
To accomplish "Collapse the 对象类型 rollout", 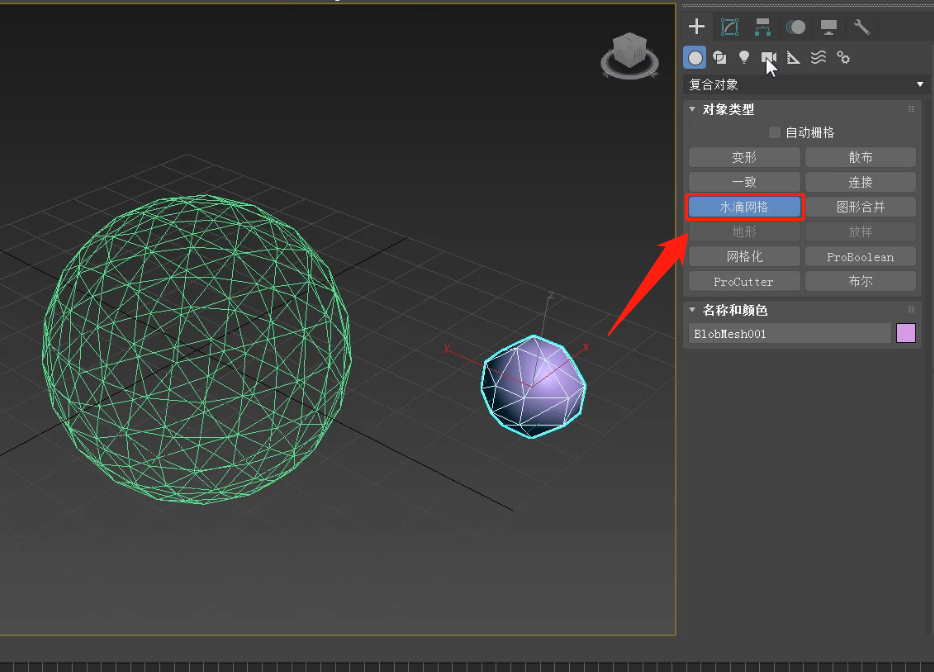I will click(x=692, y=109).
